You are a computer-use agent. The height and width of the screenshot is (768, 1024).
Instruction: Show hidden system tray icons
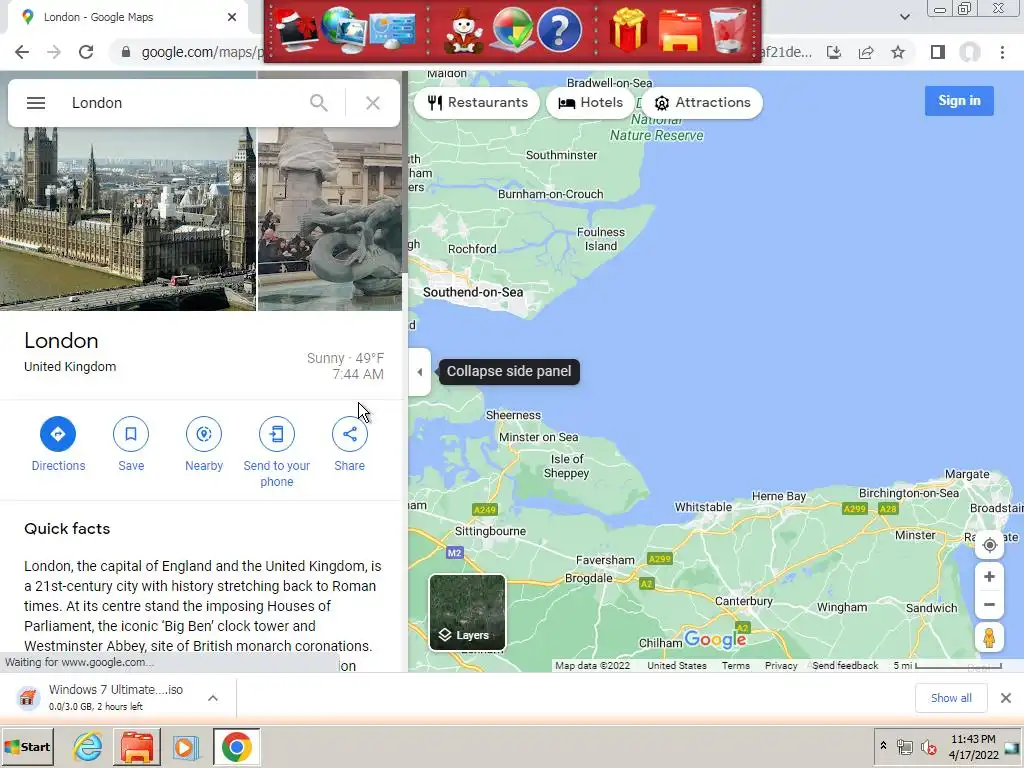coord(883,746)
